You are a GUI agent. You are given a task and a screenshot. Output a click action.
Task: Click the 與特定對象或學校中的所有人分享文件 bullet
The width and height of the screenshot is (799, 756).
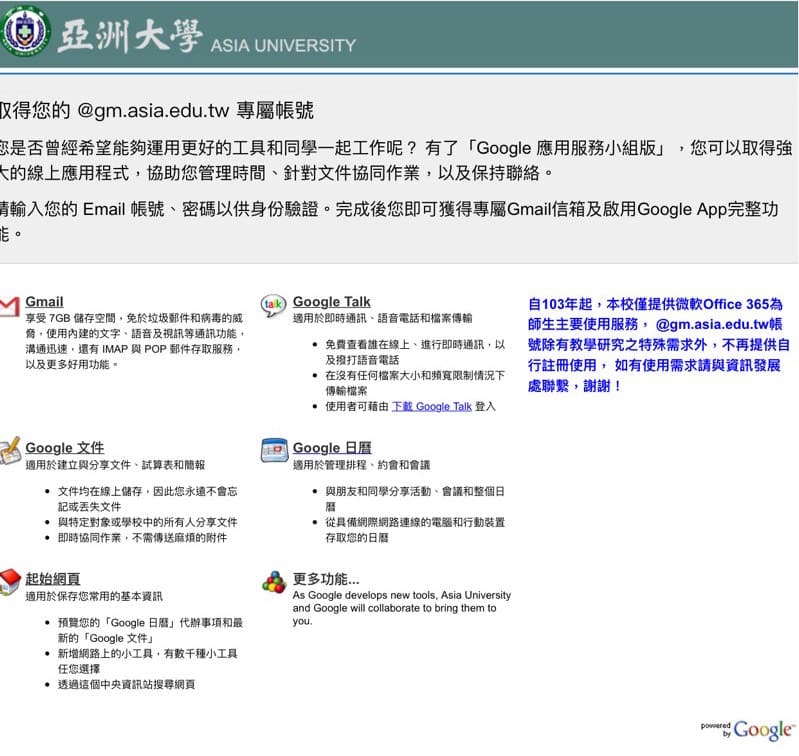tap(148, 522)
